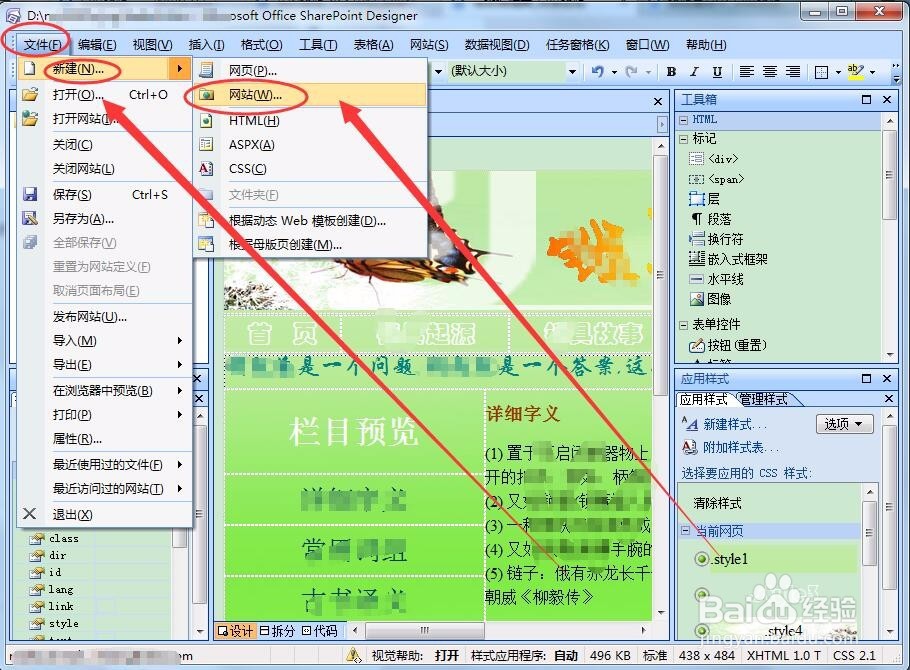Open the Undo history dropdown arrow

(x=614, y=72)
